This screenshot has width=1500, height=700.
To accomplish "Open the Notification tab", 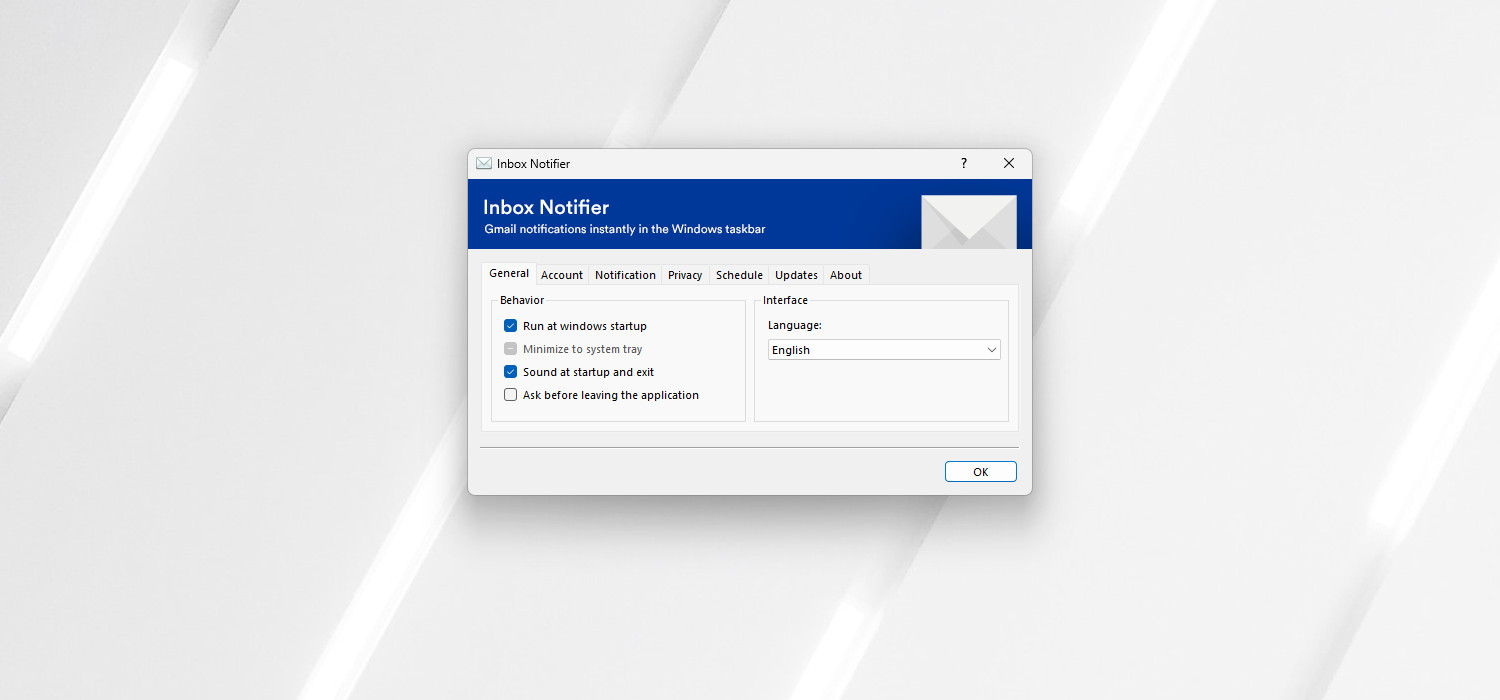I will coord(625,275).
